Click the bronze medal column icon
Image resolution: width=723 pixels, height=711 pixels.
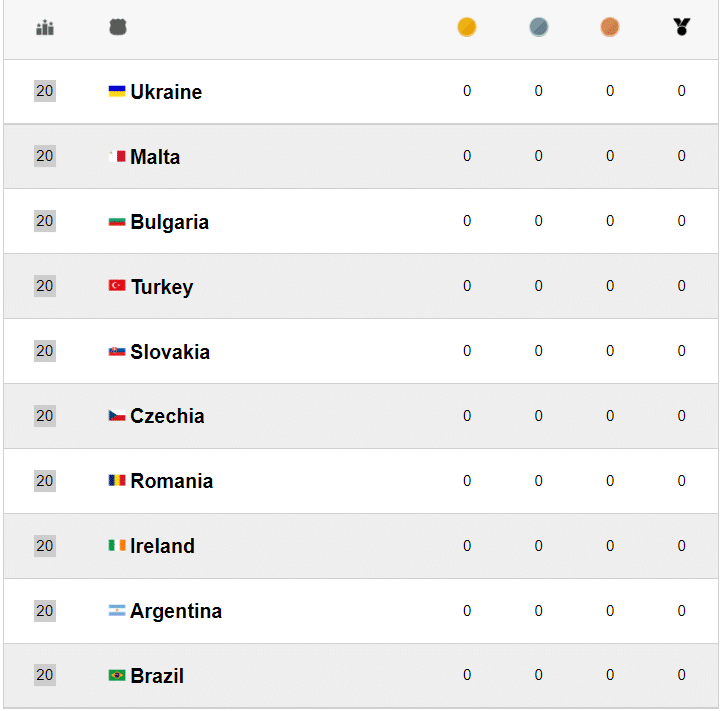[x=610, y=28]
